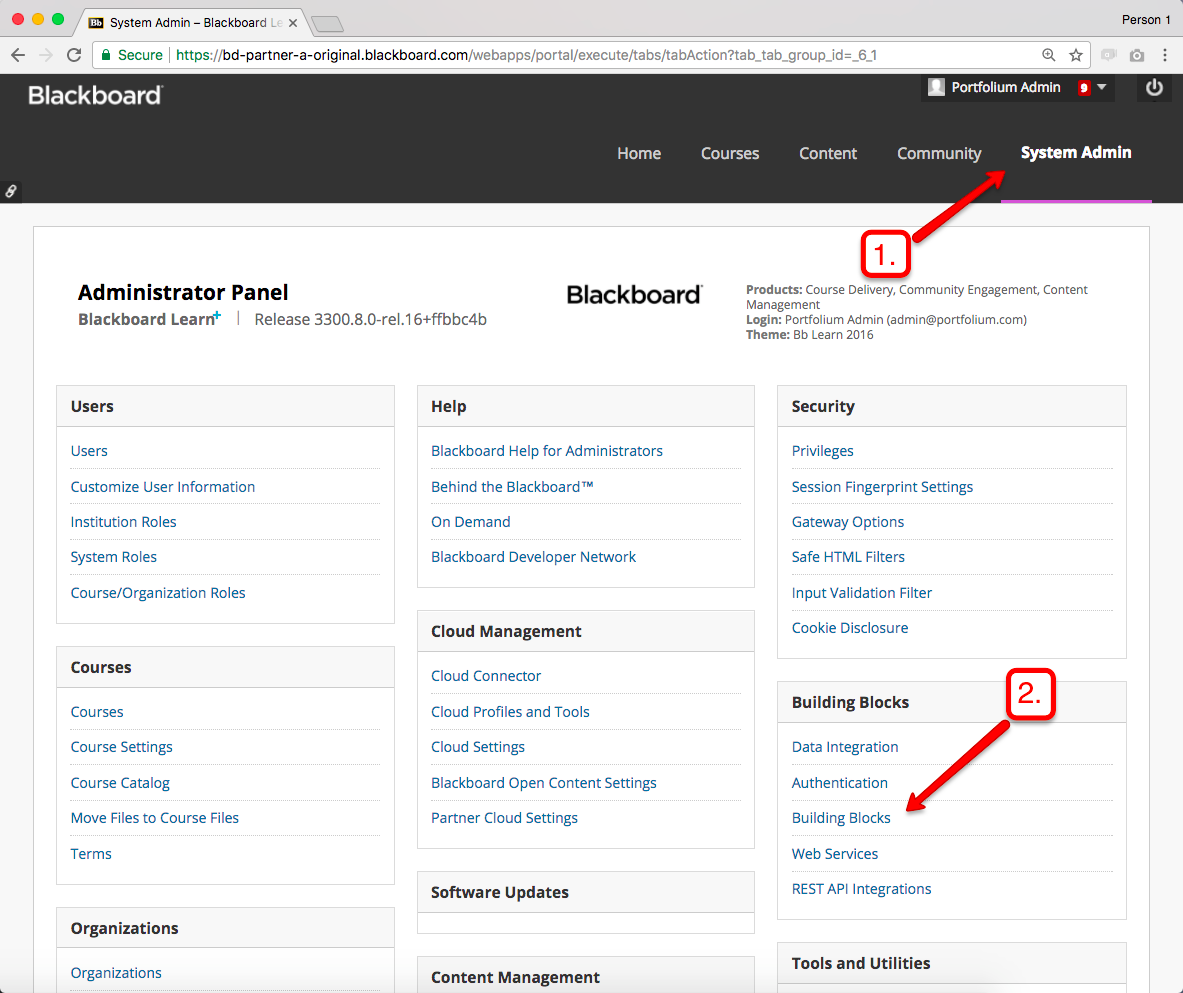This screenshot has height=993, width=1183.
Task: Open Data Integration
Action: 845,747
